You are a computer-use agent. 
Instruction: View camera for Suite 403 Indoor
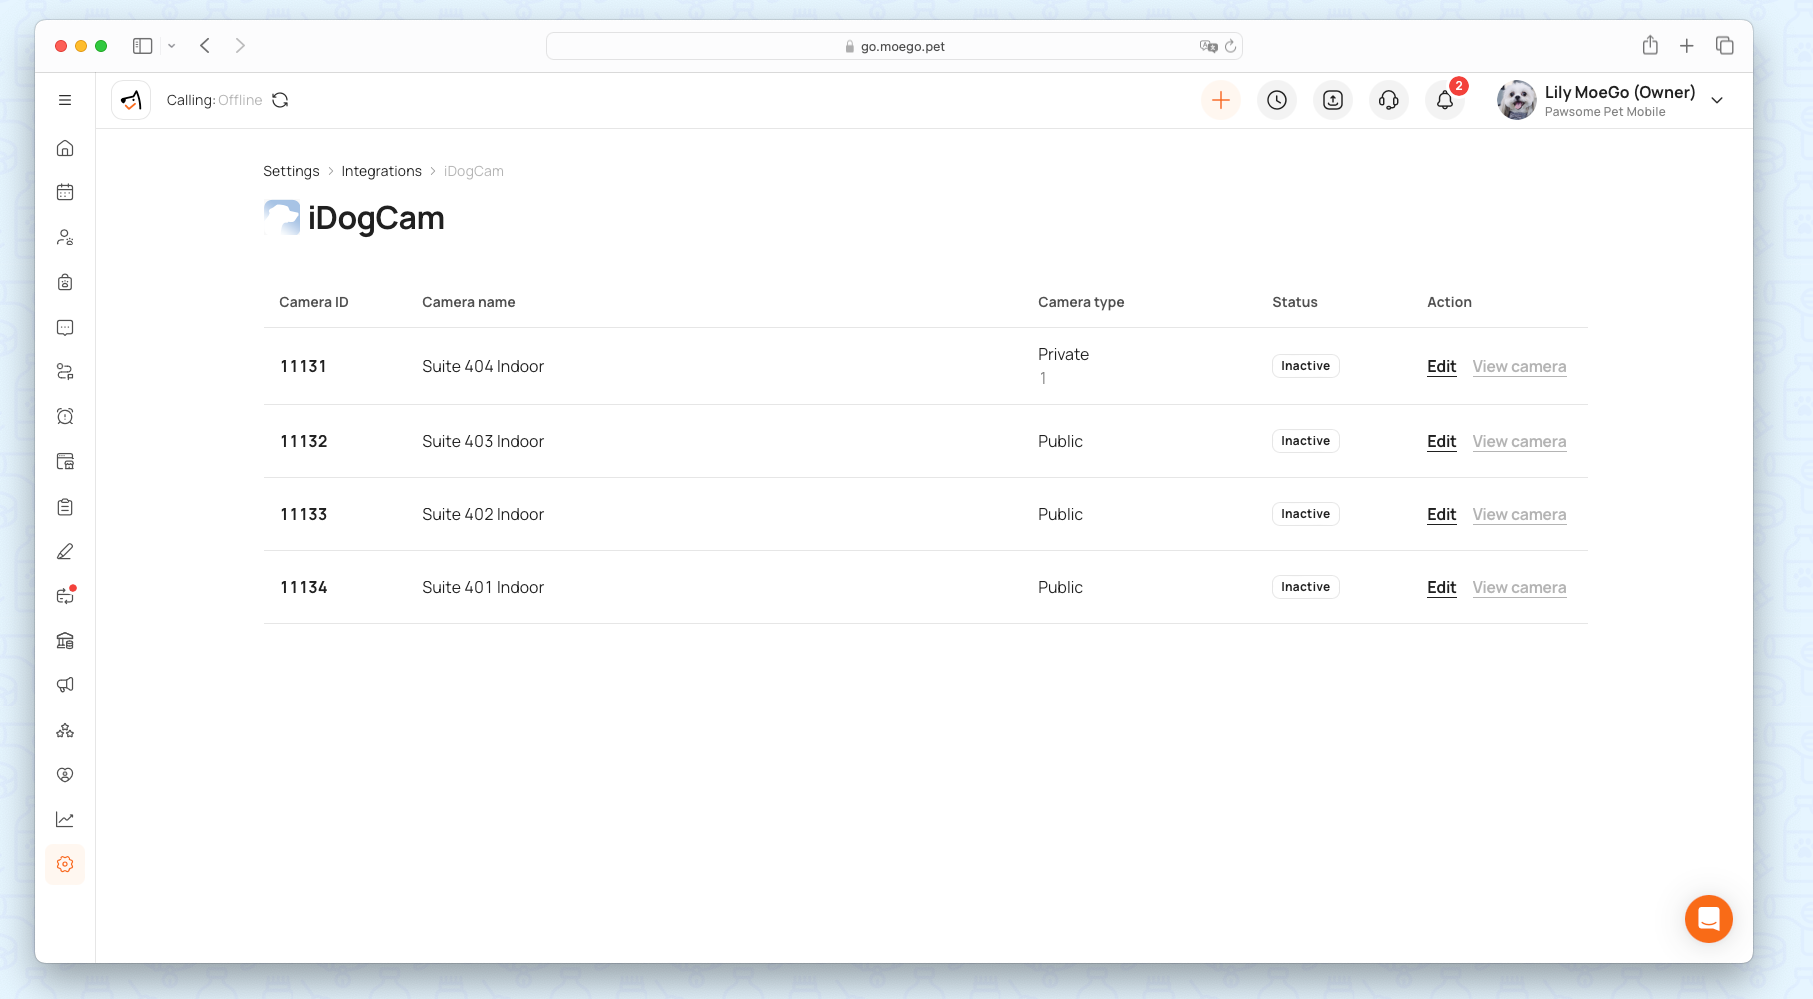[1519, 441]
